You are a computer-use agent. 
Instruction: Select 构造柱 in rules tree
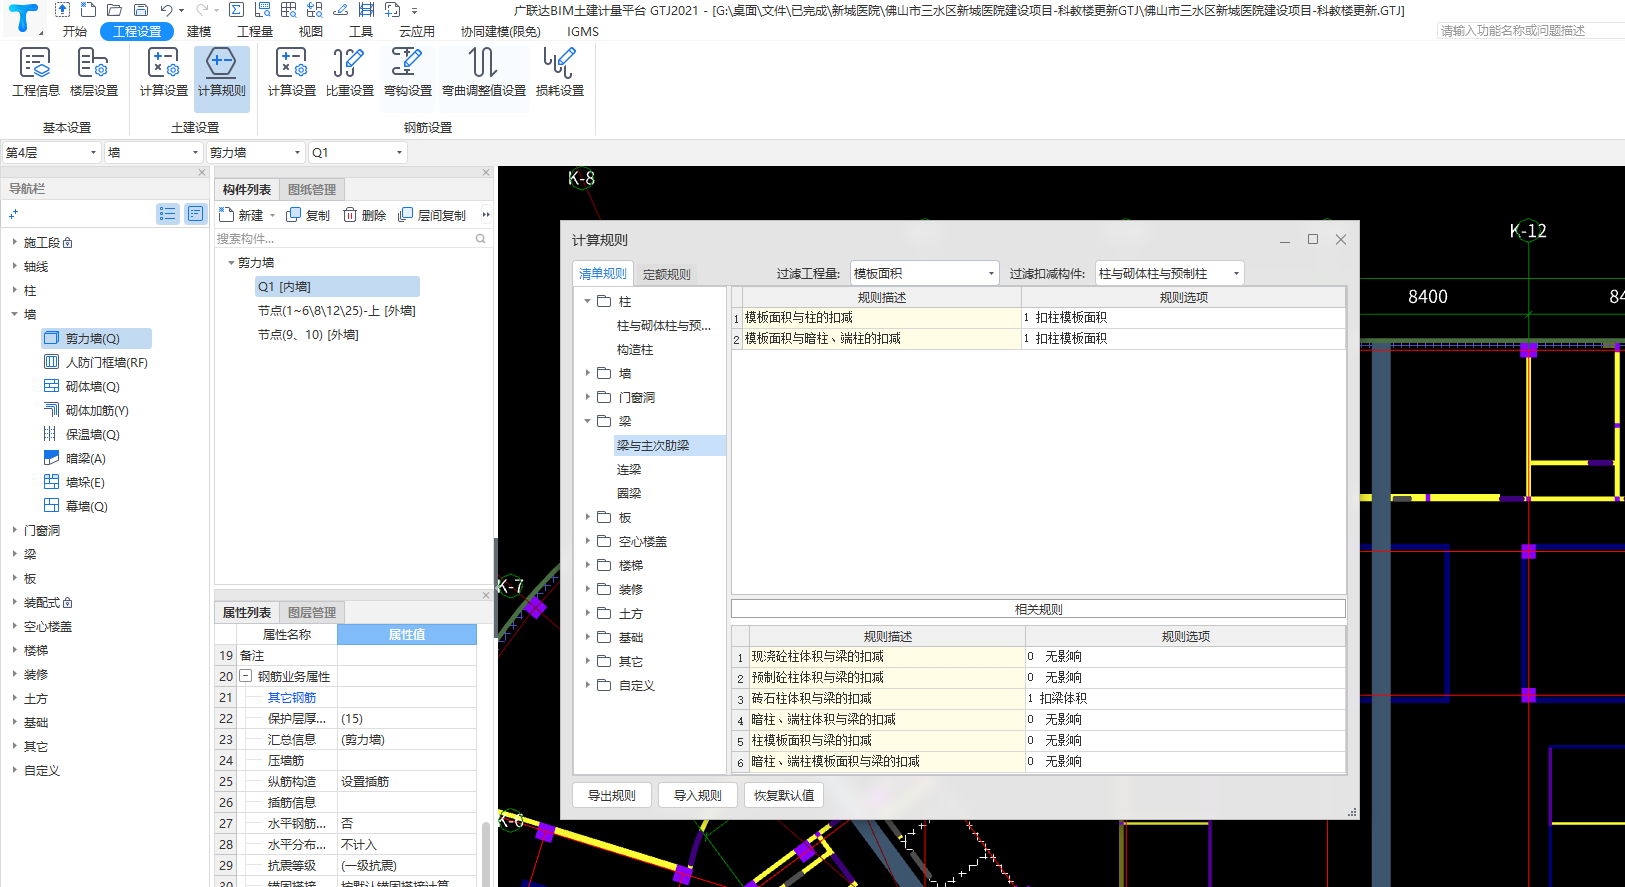(635, 349)
